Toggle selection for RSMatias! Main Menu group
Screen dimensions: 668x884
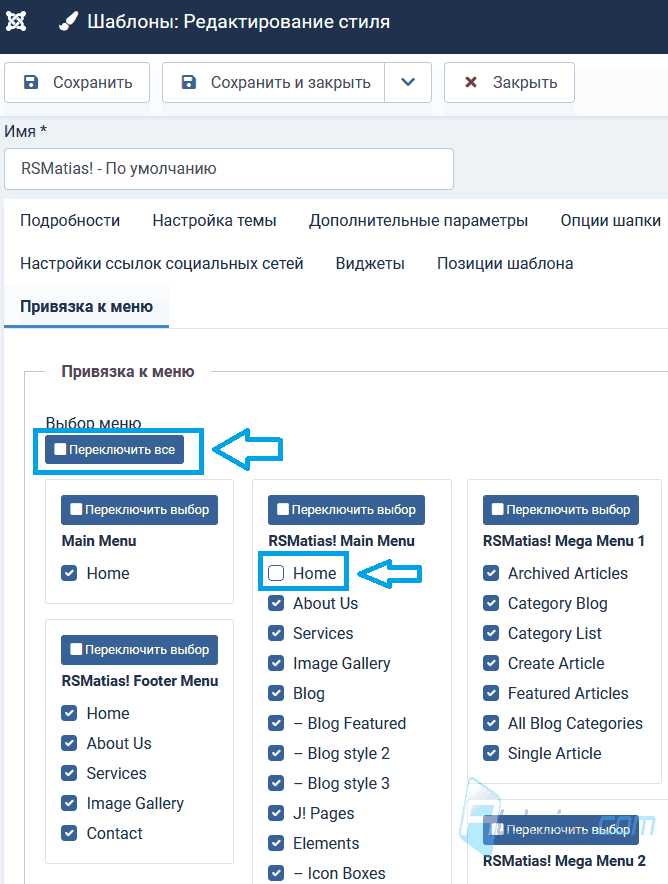(346, 510)
